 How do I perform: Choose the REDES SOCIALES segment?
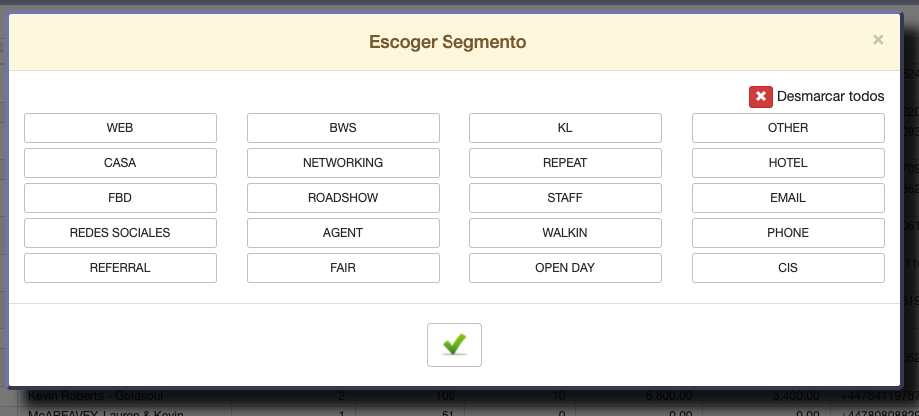point(120,233)
